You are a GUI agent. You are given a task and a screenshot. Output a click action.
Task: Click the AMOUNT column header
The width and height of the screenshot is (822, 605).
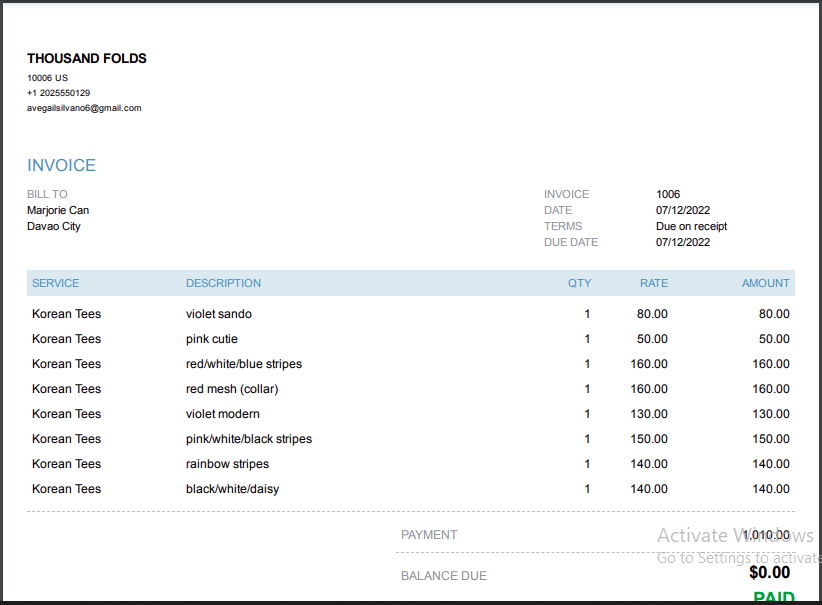pyautogui.click(x=765, y=283)
